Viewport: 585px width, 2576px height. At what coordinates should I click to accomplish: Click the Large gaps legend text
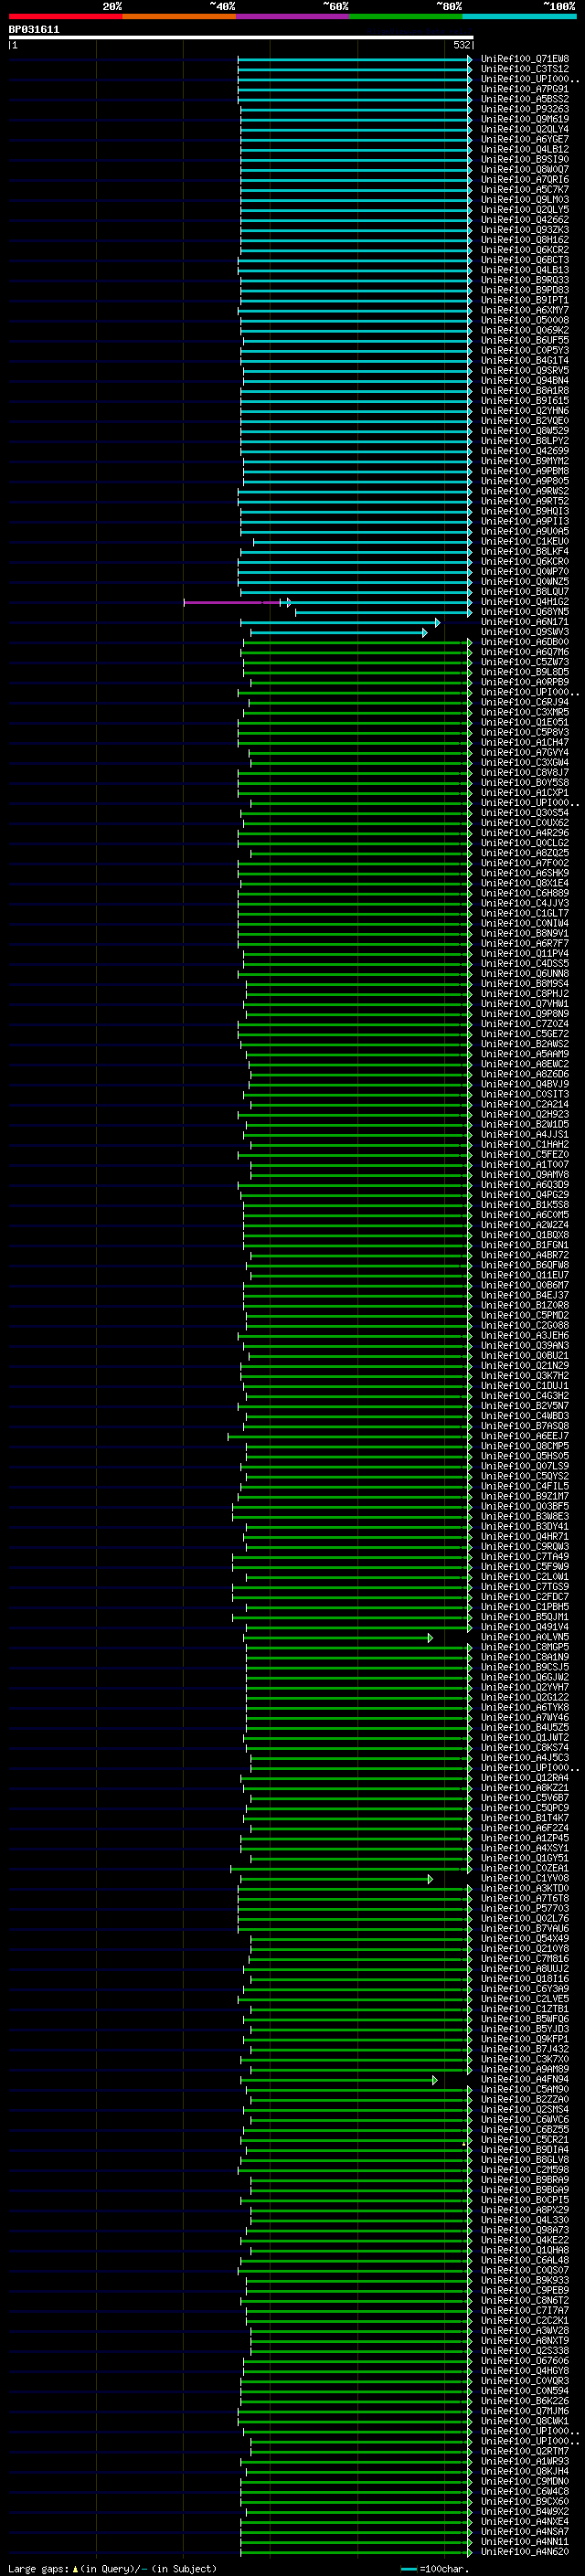112,2568
